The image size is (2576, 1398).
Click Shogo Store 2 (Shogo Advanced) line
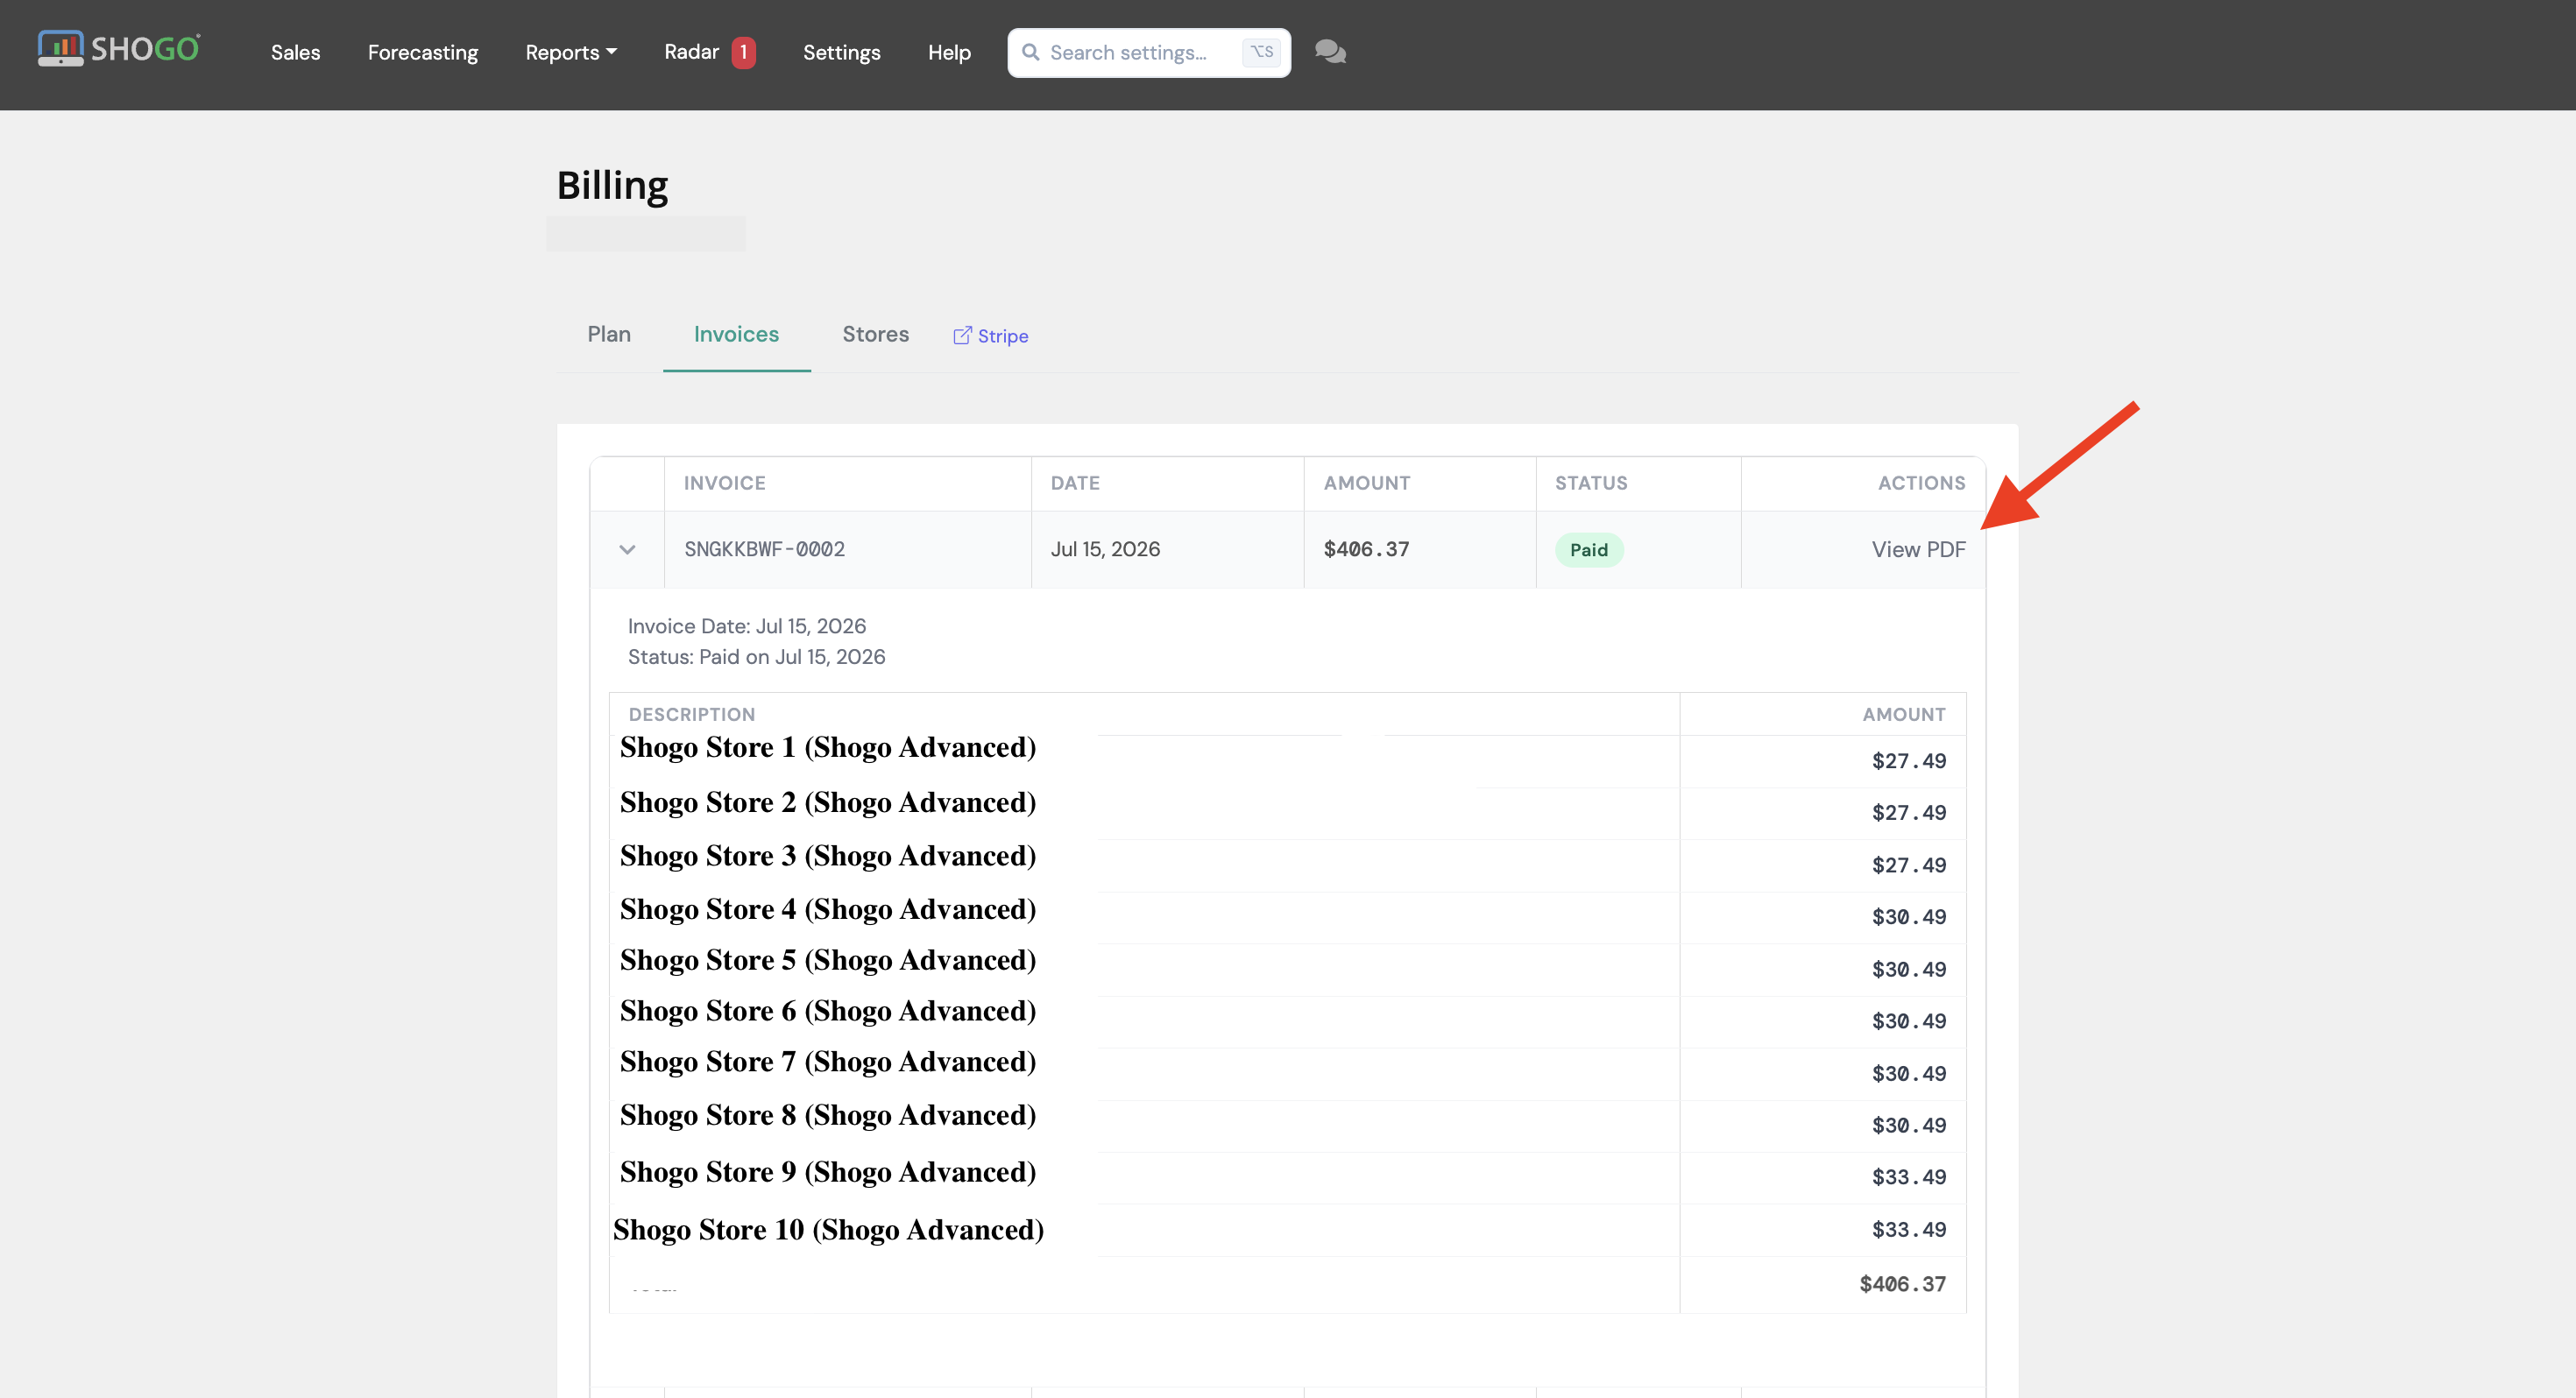pyautogui.click(x=828, y=803)
